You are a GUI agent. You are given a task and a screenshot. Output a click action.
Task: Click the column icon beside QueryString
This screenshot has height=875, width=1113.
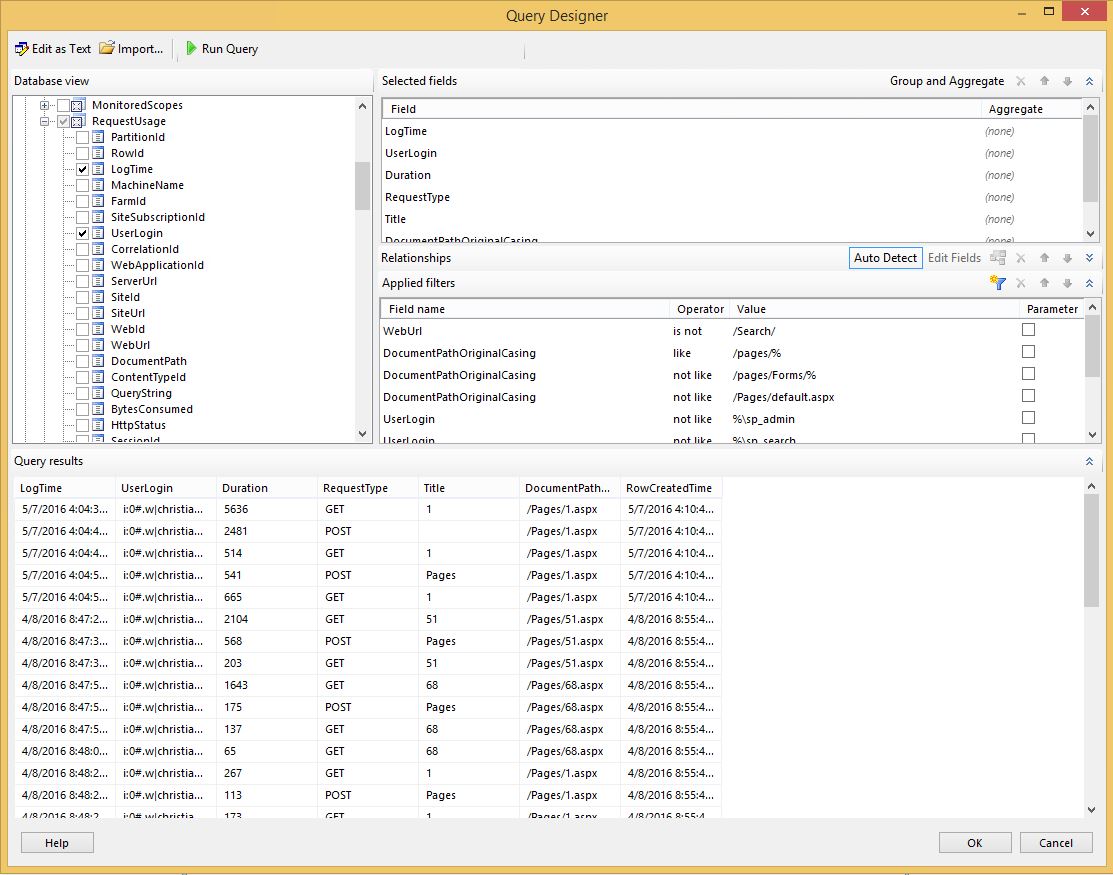point(98,393)
